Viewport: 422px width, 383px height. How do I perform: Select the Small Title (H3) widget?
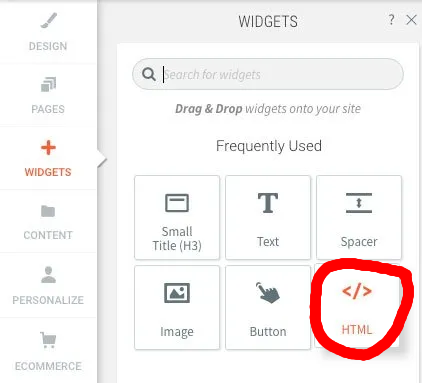coord(177,217)
